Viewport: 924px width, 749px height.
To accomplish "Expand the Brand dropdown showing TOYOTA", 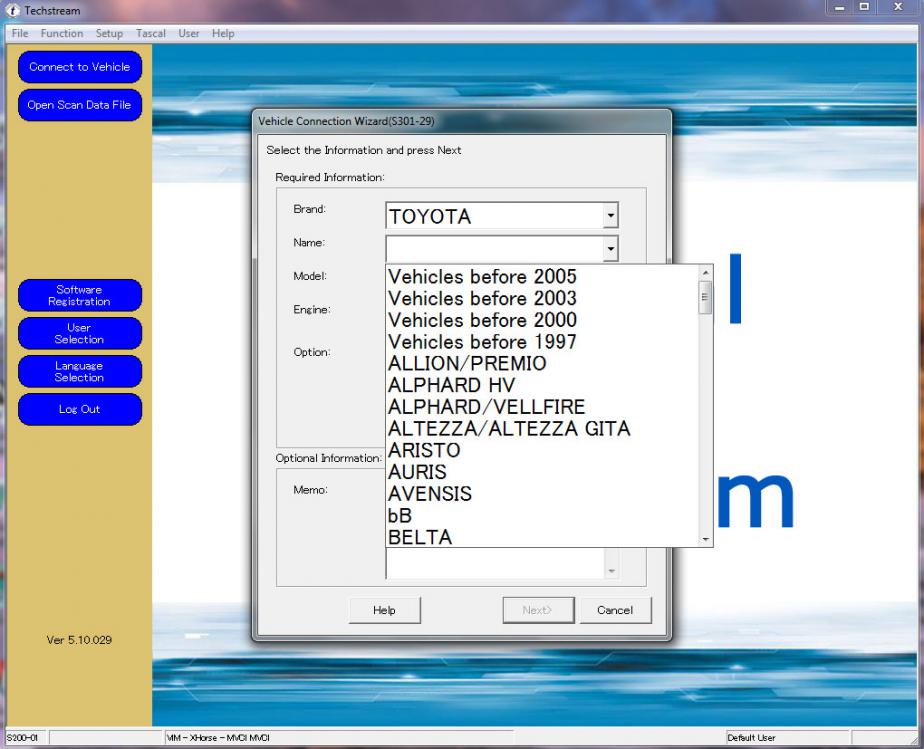I will 610,216.
